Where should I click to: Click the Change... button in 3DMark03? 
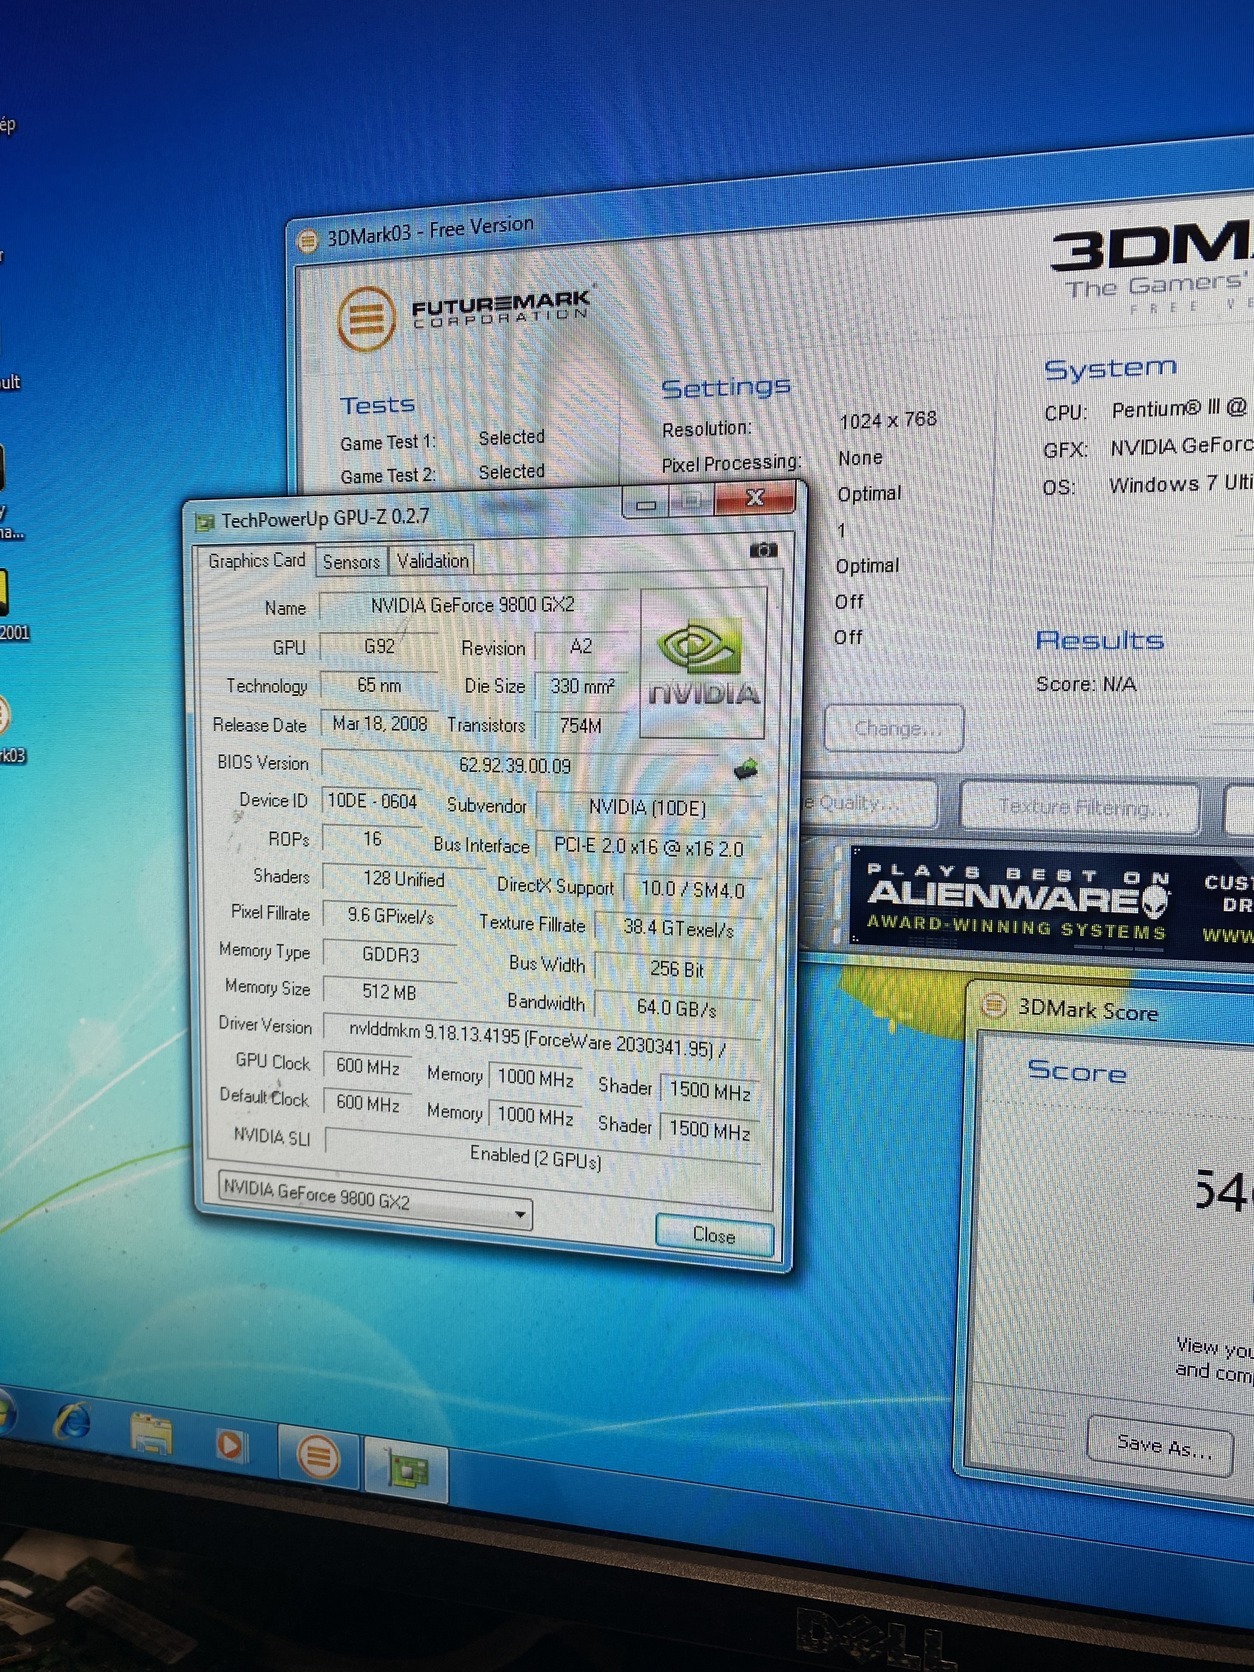pyautogui.click(x=894, y=728)
